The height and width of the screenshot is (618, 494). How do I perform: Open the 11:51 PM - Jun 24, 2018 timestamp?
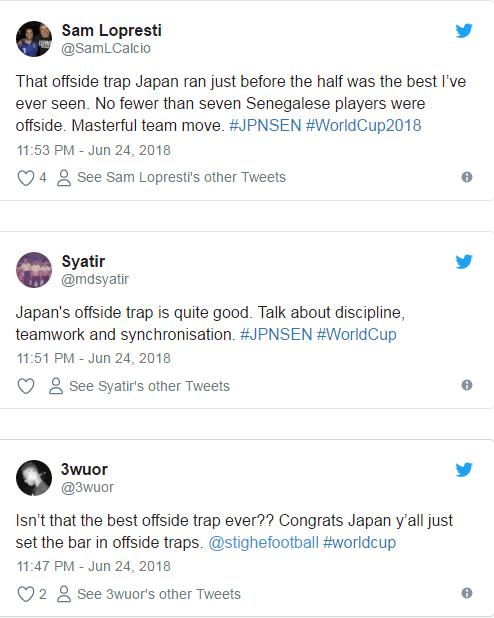pos(93,358)
